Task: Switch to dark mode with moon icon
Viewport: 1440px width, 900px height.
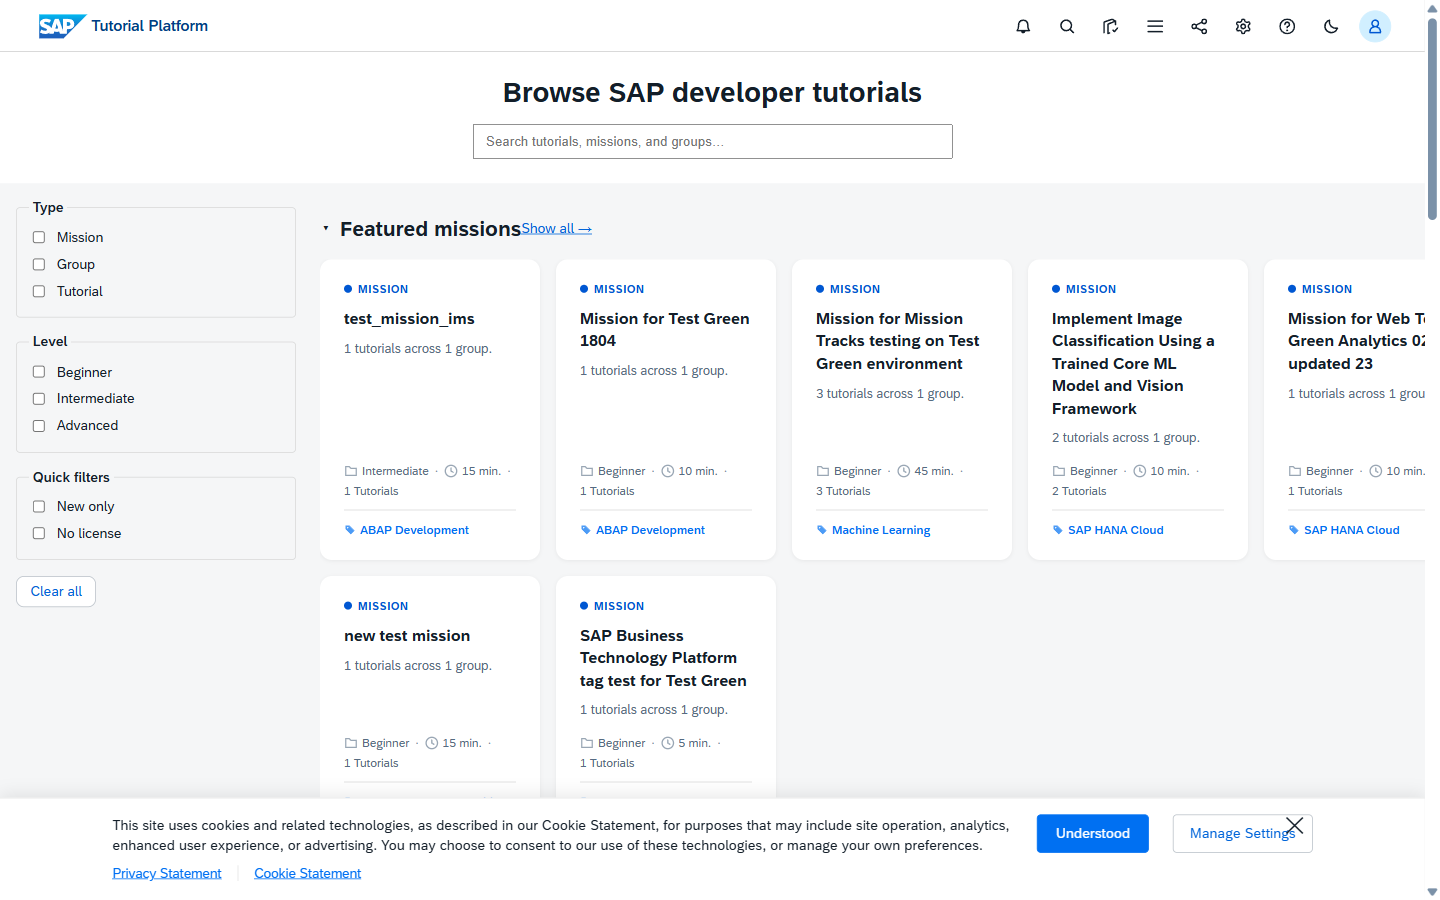Action: 1331,27
